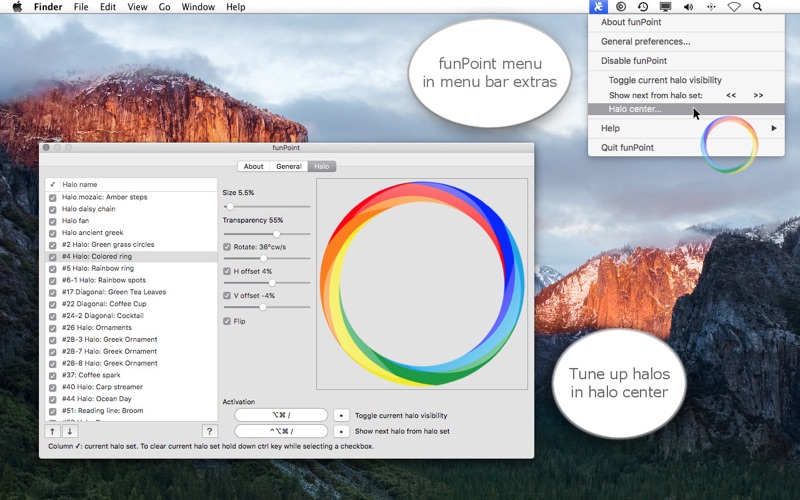Viewport: 800px width, 500px height.
Task: Click the ⌥⌘/ toggle visibility shortcut field
Action: 281,415
